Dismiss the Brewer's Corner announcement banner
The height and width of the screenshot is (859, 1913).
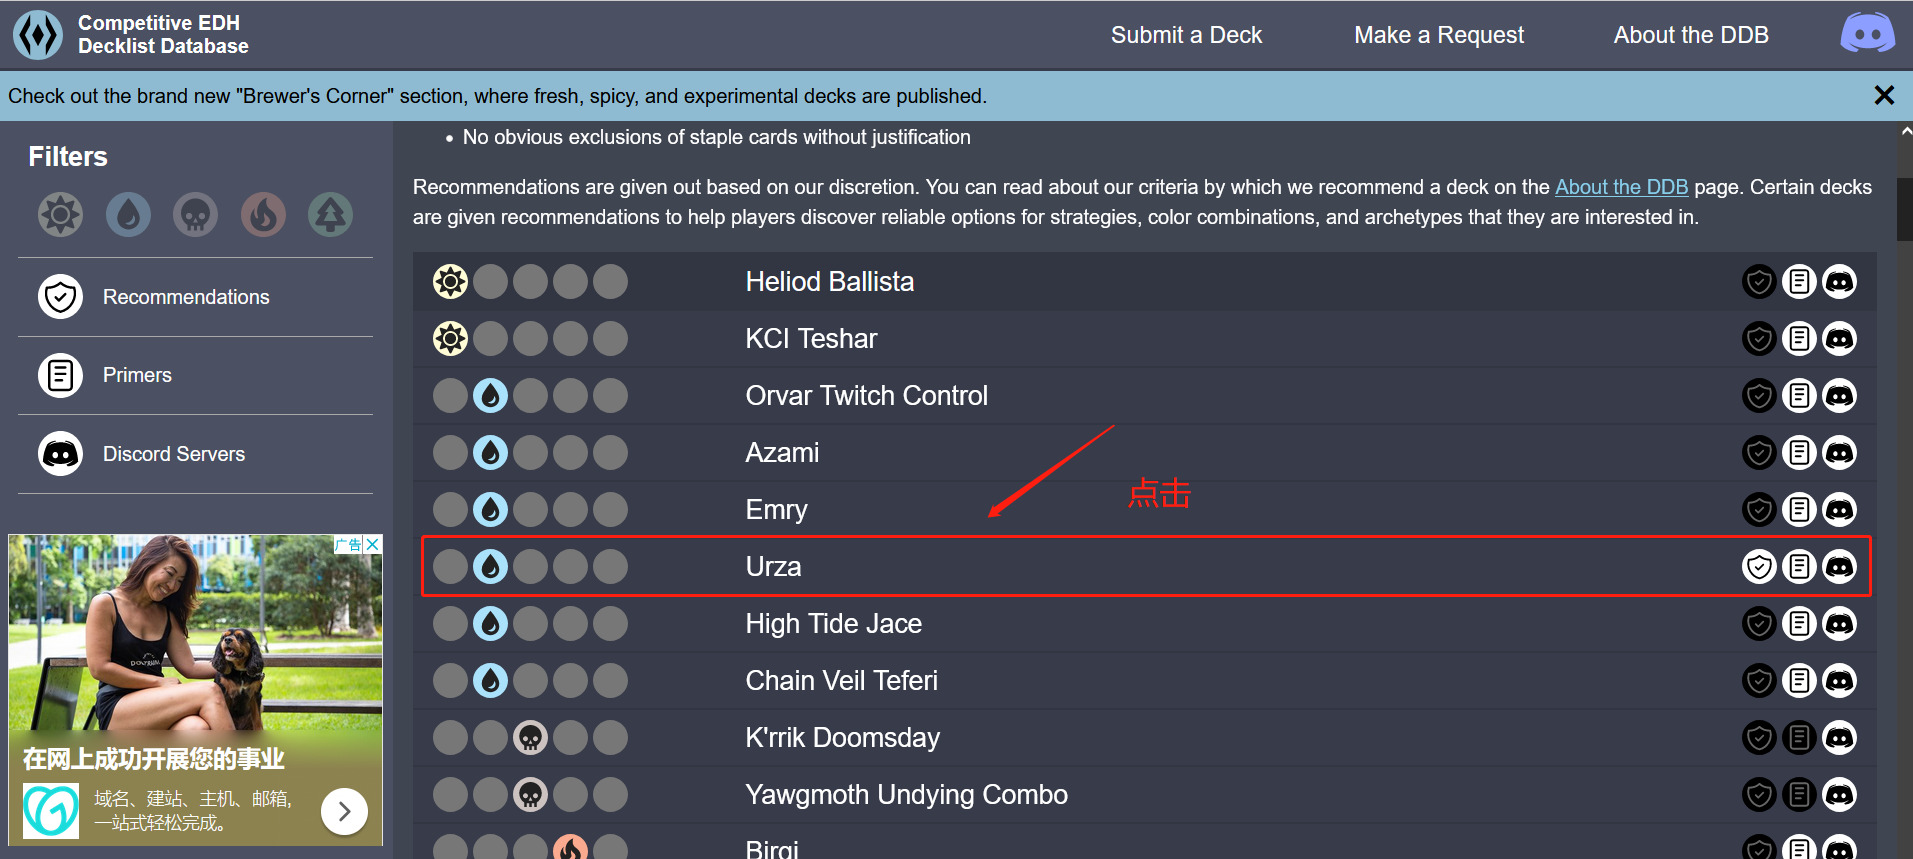point(1884,95)
